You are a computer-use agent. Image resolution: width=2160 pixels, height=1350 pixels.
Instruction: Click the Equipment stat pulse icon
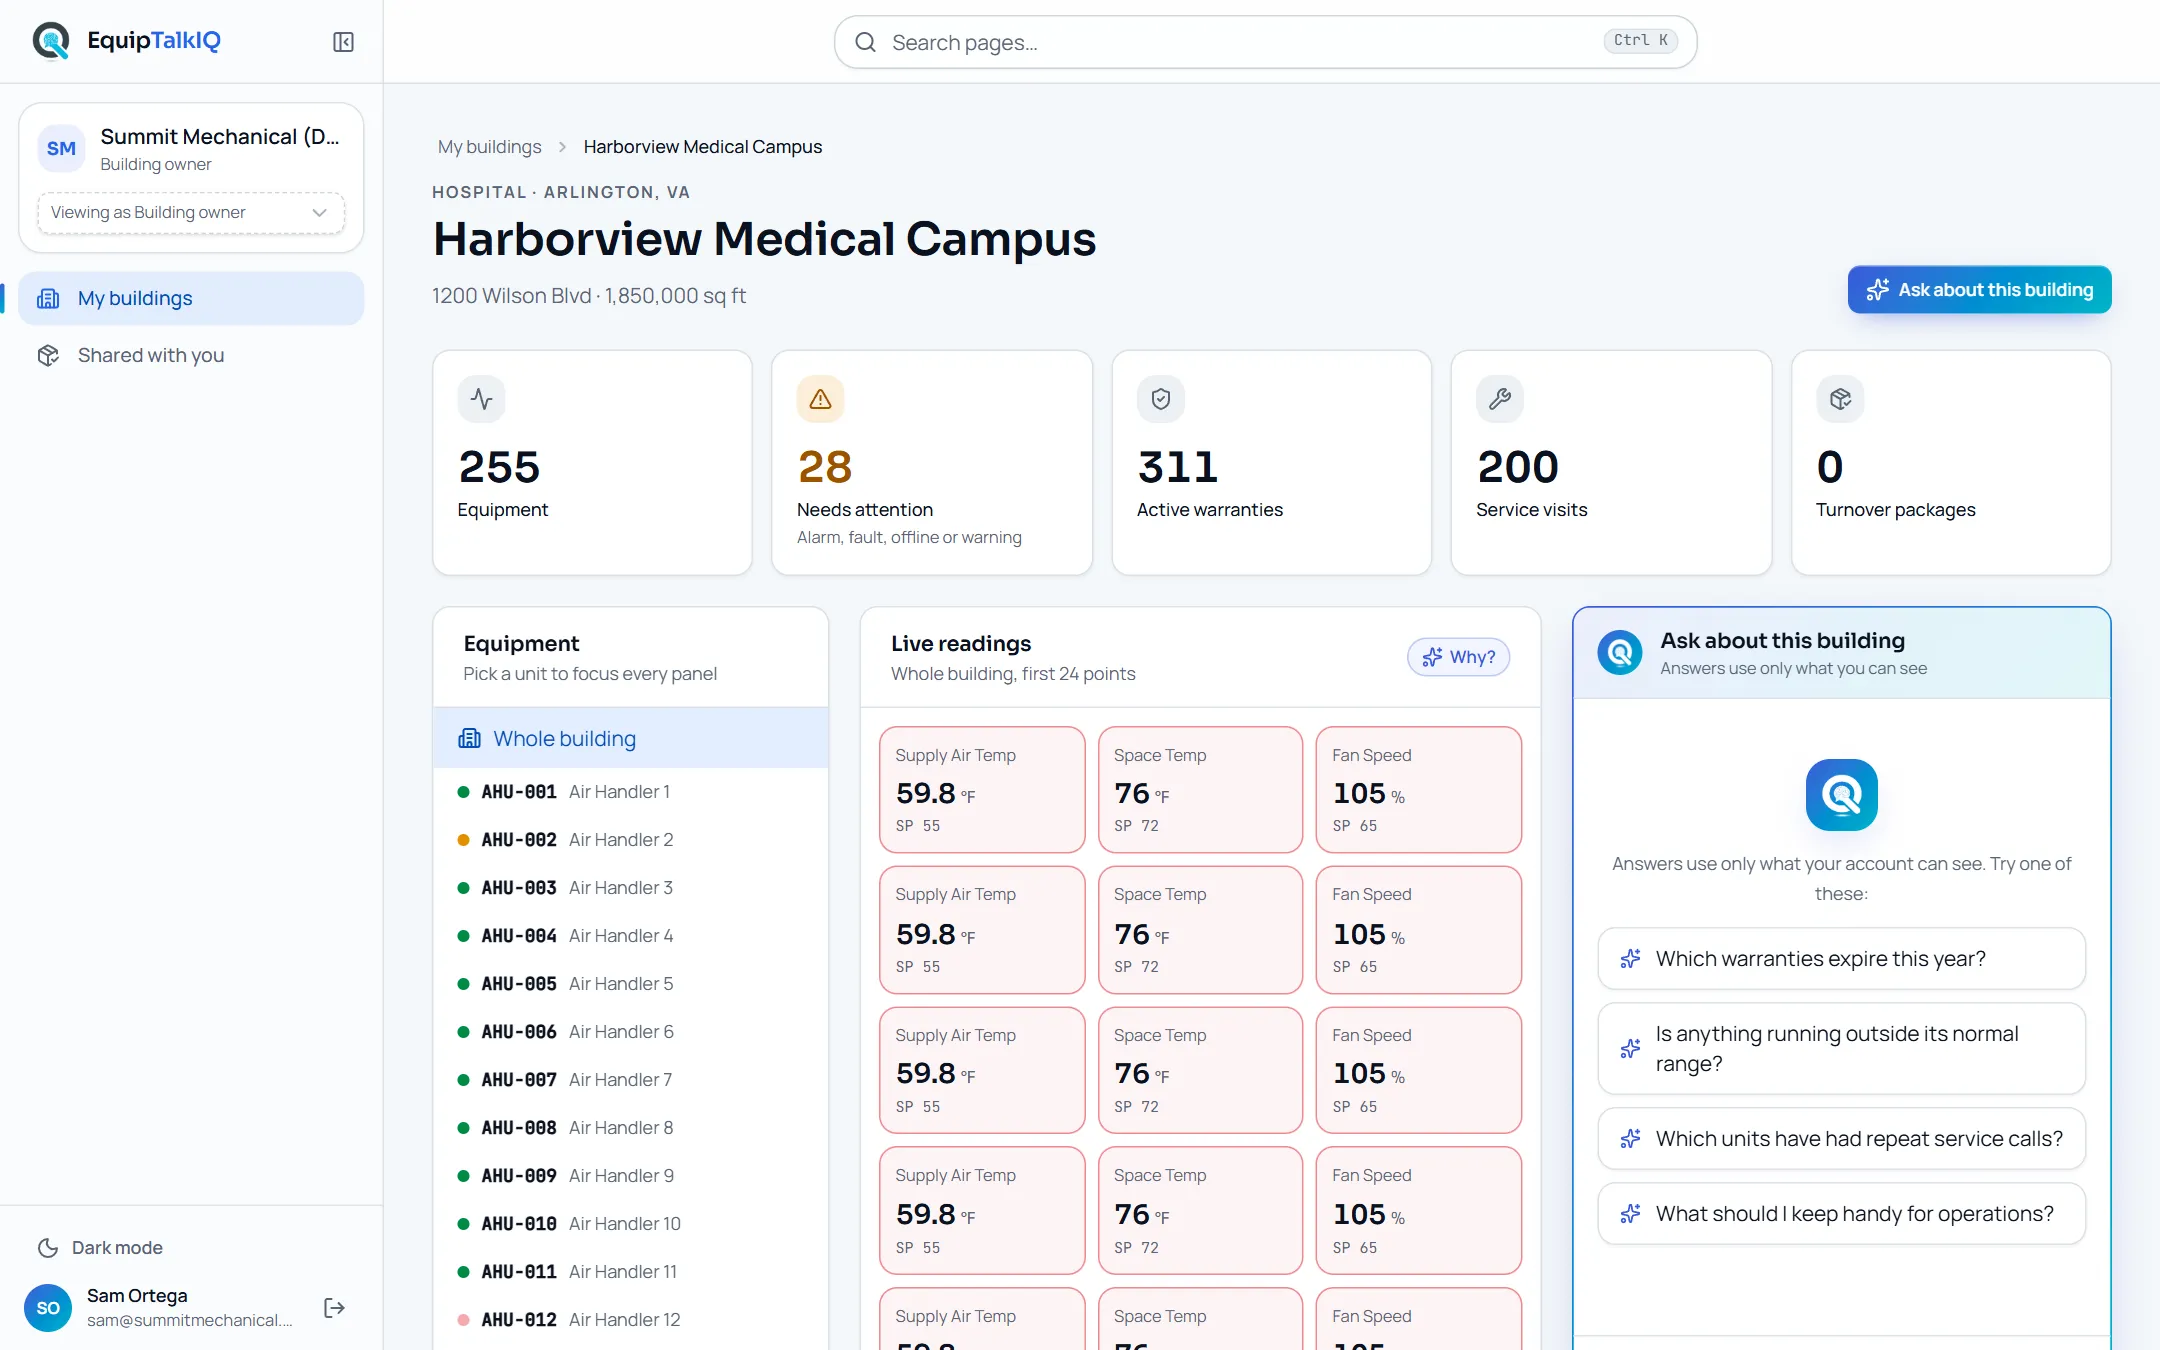point(482,399)
